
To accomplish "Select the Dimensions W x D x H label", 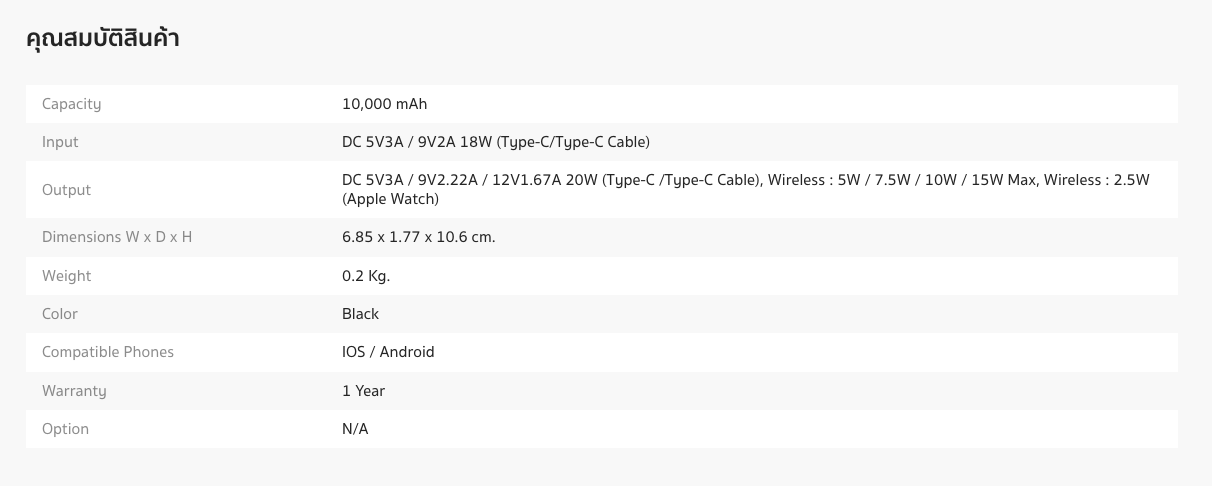I will coord(117,237).
